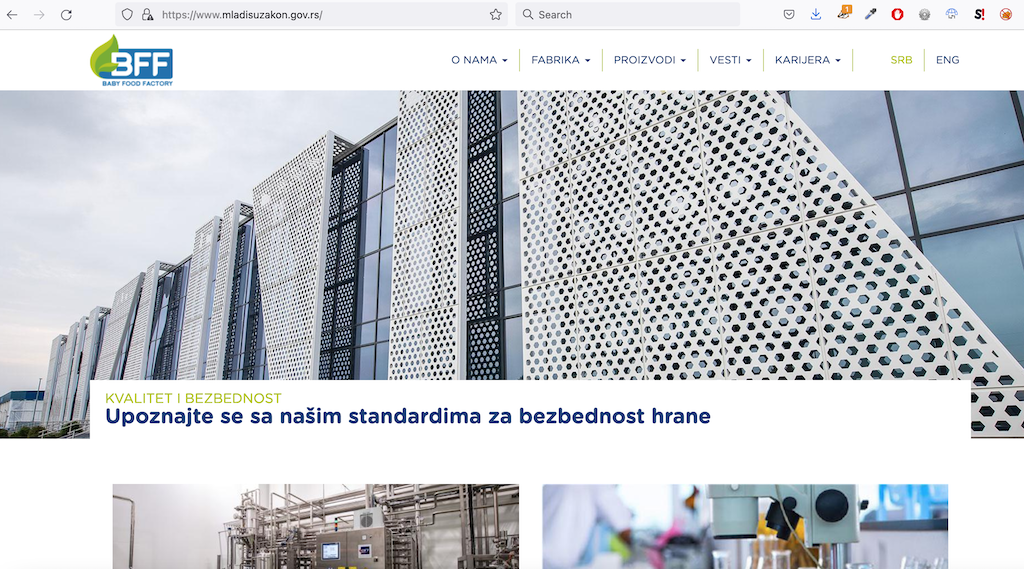Expand the O NAMA menu
Screen dimensions: 1024x569
pyautogui.click(x=479, y=60)
